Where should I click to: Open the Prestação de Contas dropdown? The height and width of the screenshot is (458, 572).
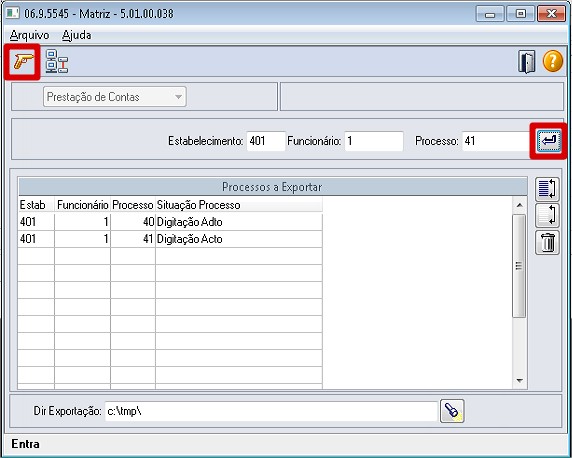tap(115, 97)
